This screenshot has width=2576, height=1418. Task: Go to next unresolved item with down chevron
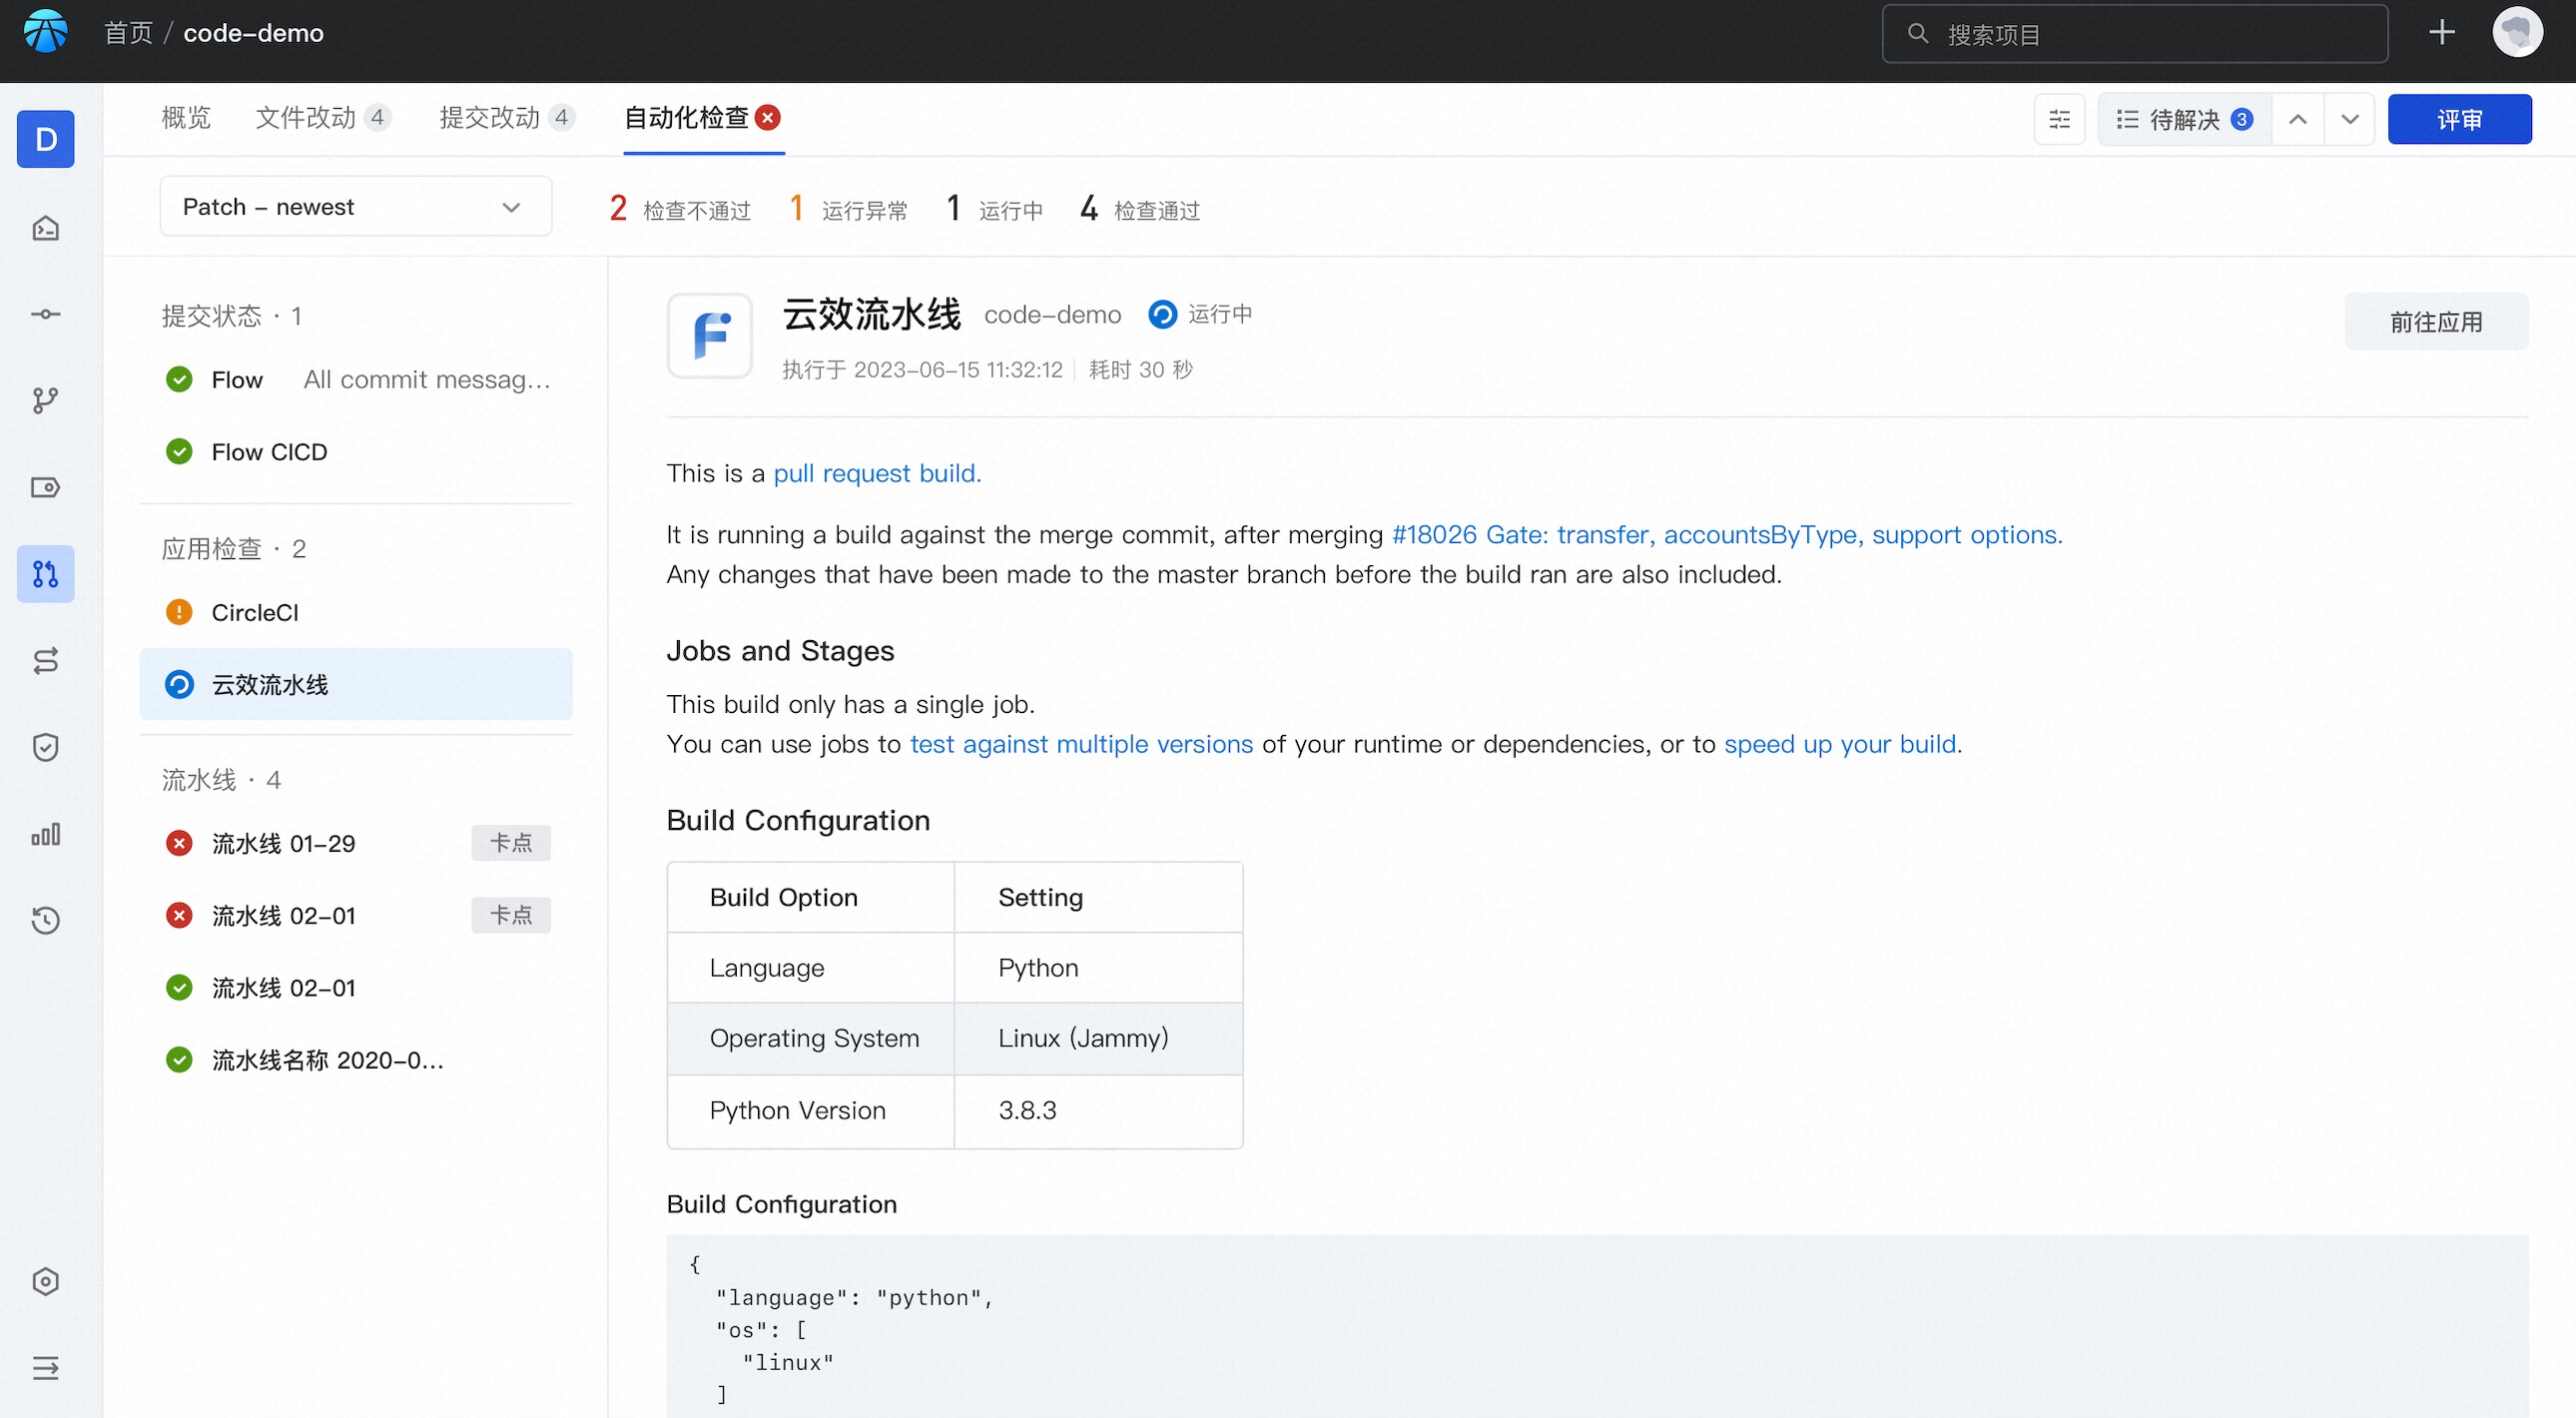pyautogui.click(x=2349, y=120)
